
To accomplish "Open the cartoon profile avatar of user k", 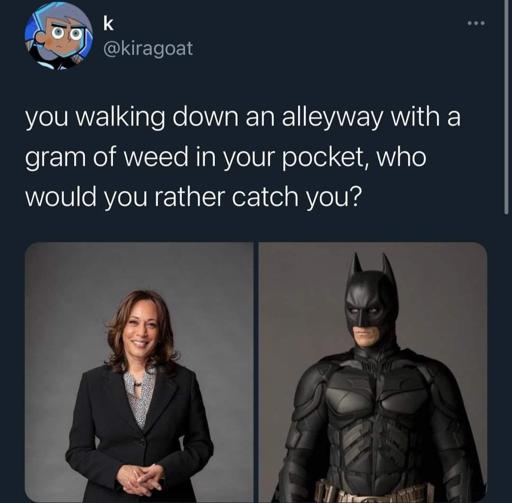I will (x=59, y=37).
